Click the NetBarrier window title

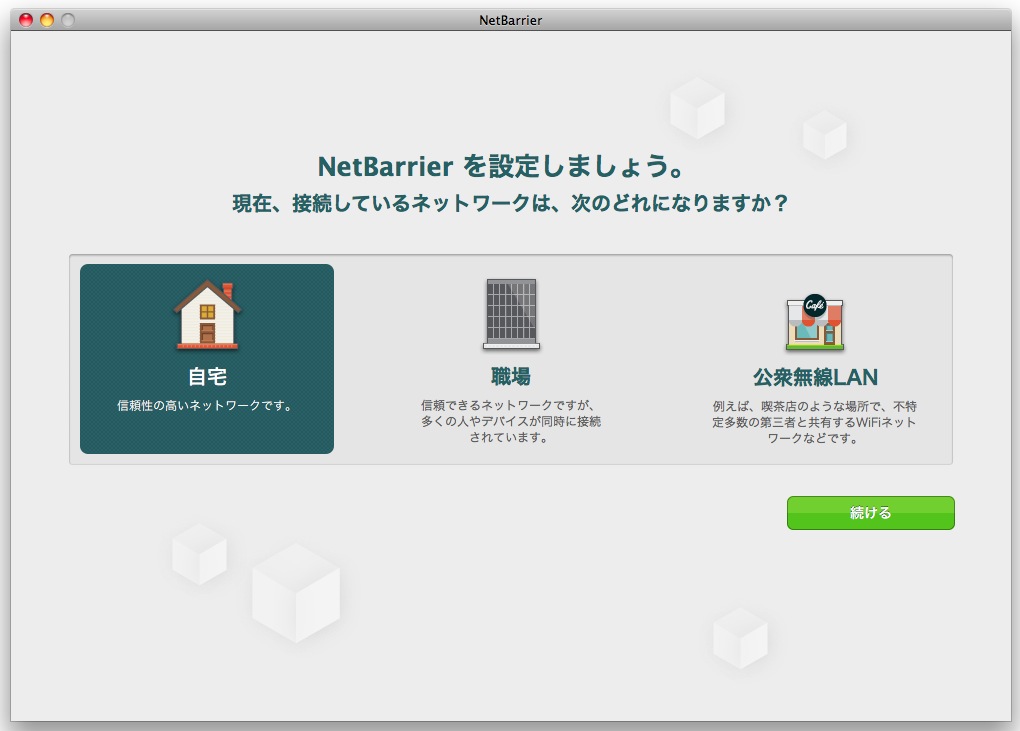coord(511,20)
